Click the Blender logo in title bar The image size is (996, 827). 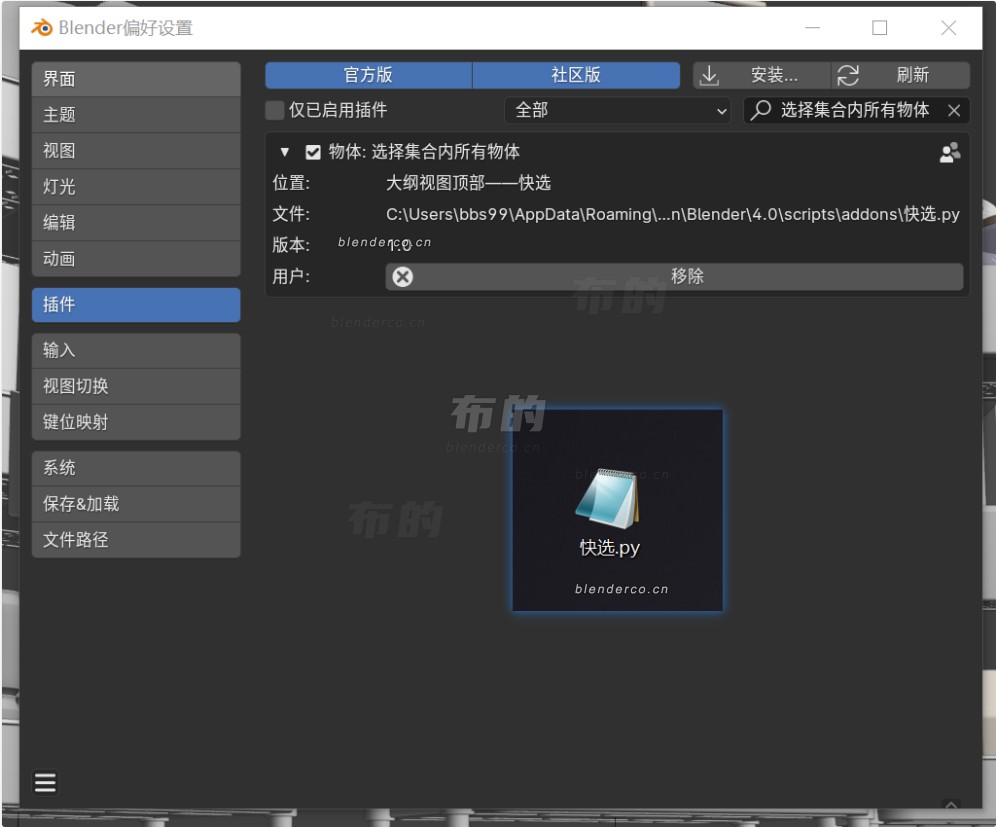click(x=42, y=27)
